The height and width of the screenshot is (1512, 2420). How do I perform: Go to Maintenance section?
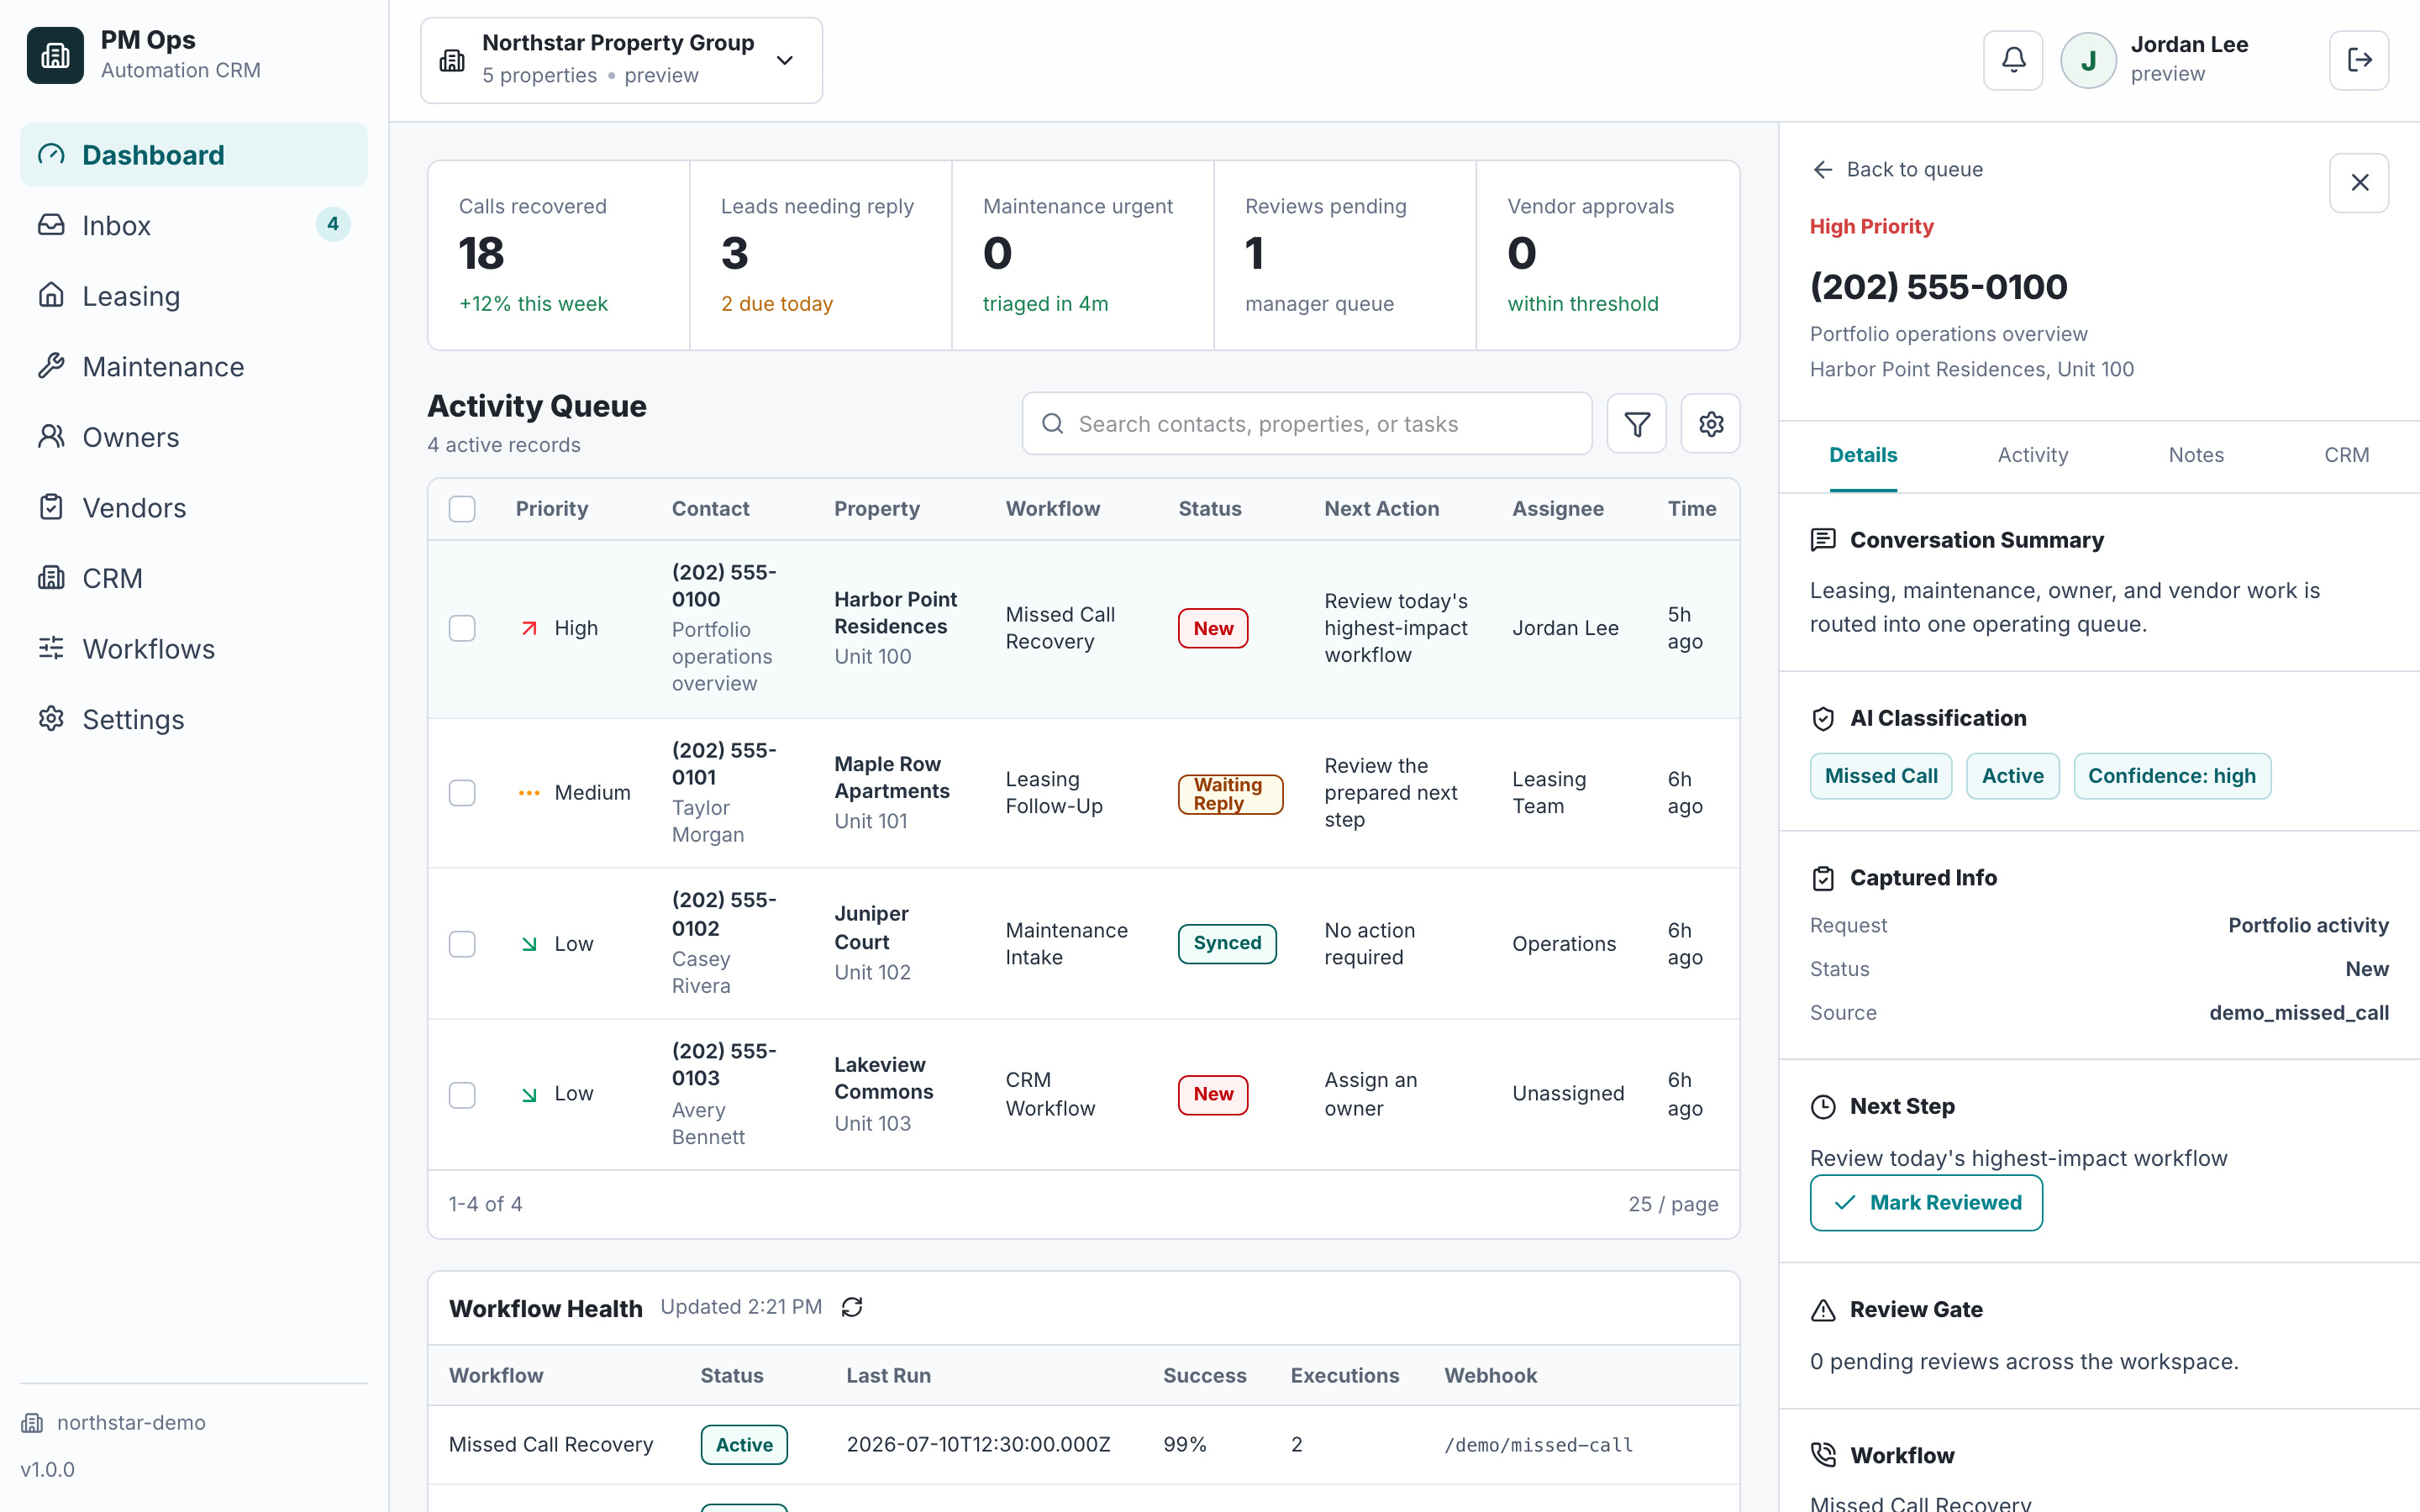[194, 367]
